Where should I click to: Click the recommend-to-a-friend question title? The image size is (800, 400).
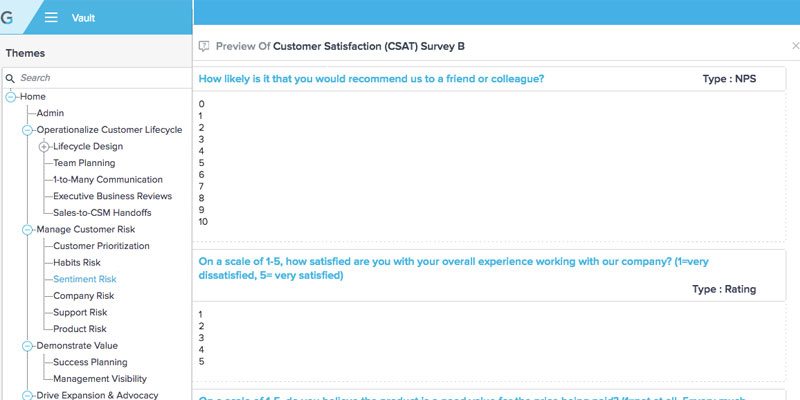(x=371, y=79)
